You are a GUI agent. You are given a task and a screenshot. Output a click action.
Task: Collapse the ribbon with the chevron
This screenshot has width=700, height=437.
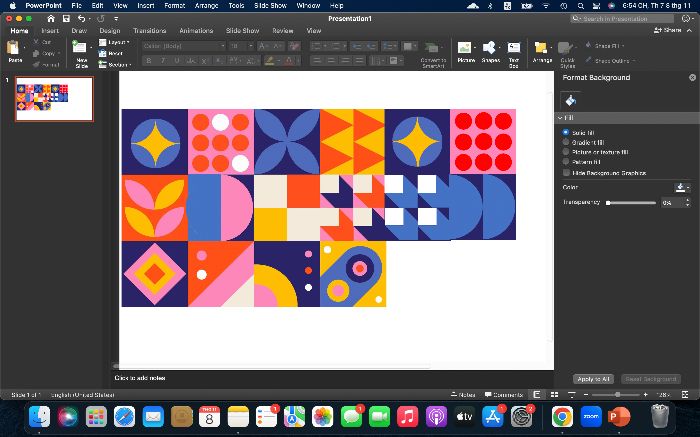tap(689, 30)
